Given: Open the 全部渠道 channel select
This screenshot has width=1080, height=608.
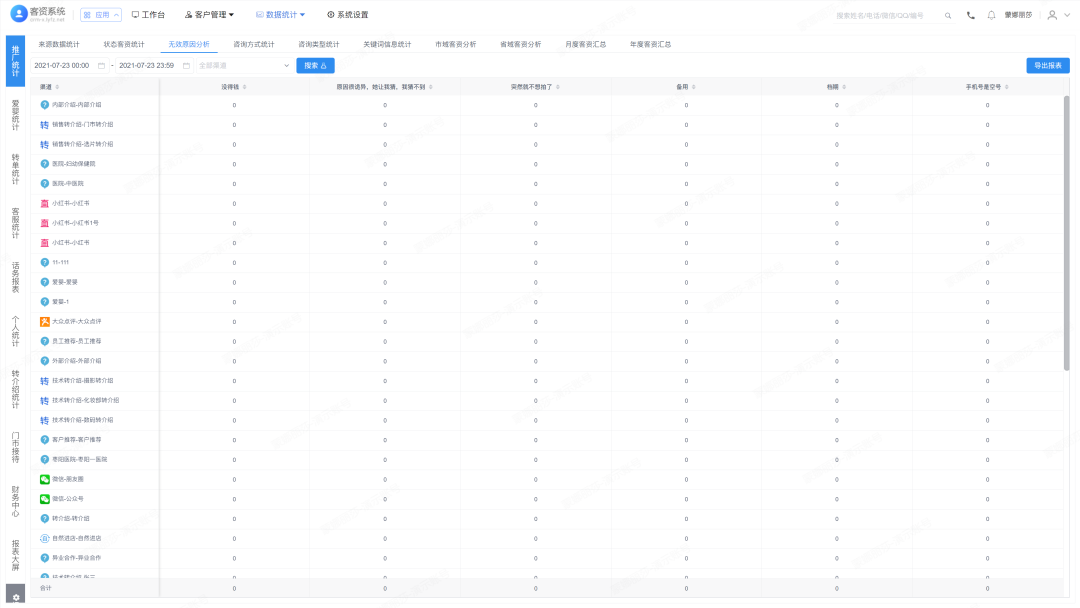Looking at the screenshot, I should click(243, 65).
